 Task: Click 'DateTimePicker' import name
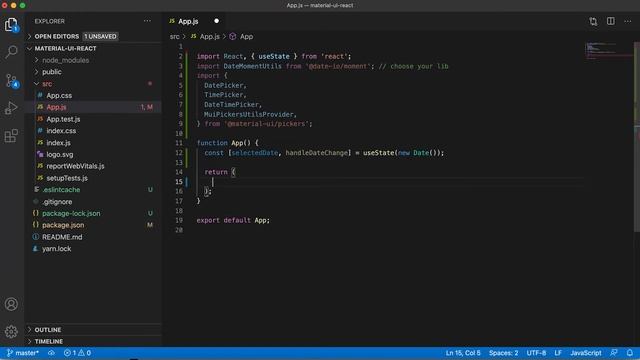tap(231, 104)
